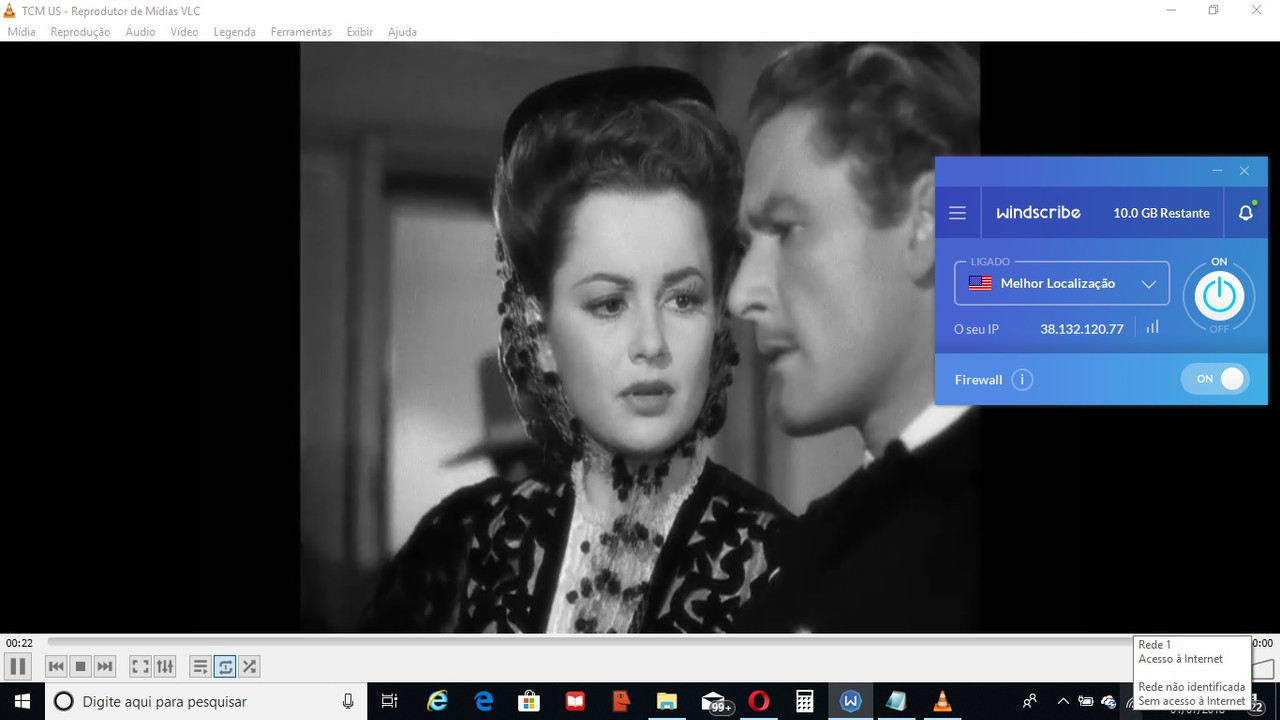Click the US flag in location box
Viewport: 1280px width, 720px height.
[x=980, y=283]
